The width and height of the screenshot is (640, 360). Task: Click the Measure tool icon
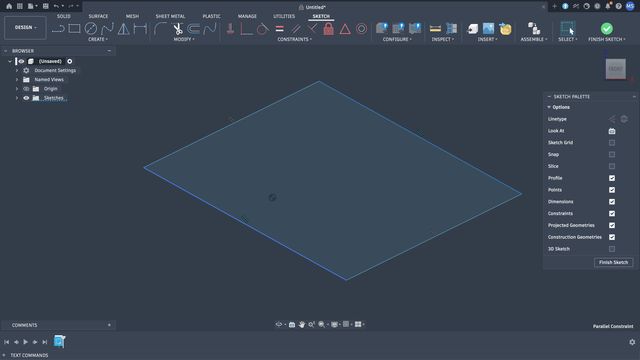point(435,29)
